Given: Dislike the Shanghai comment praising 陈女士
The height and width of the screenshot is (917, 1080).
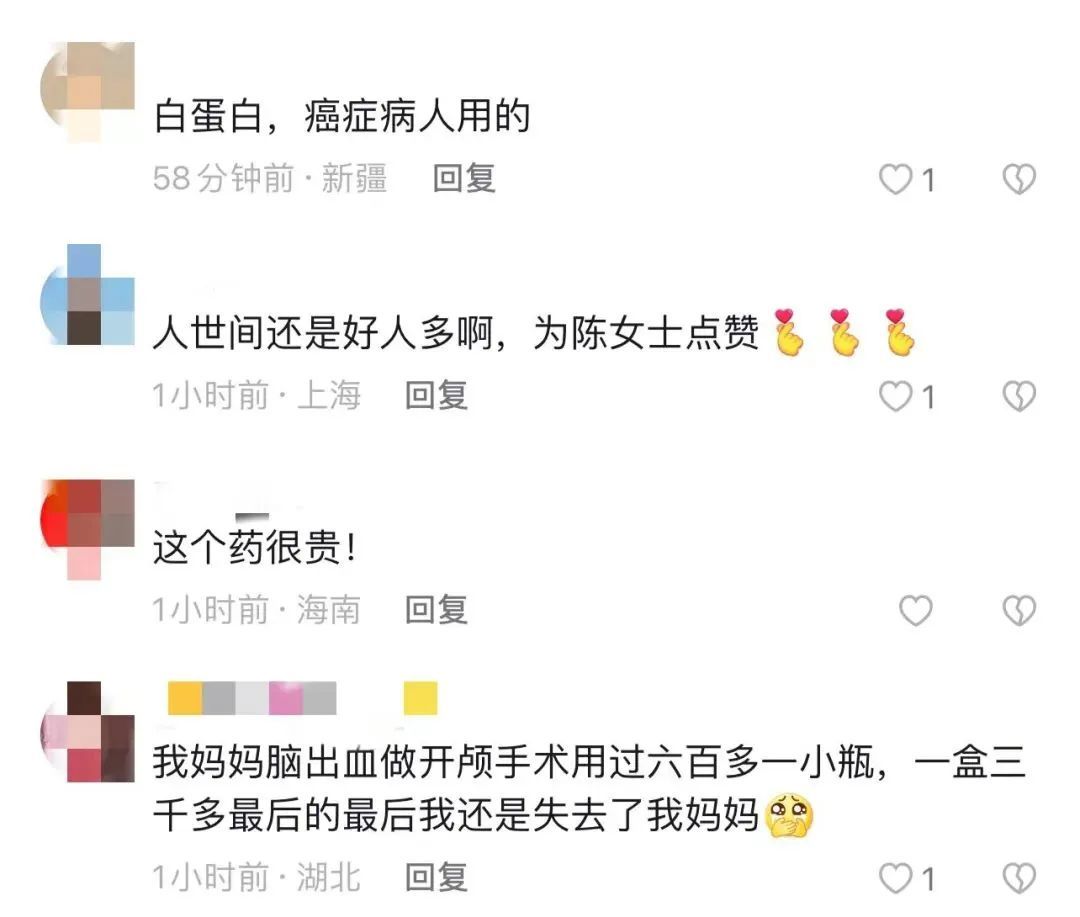Looking at the screenshot, I should click(x=1019, y=396).
